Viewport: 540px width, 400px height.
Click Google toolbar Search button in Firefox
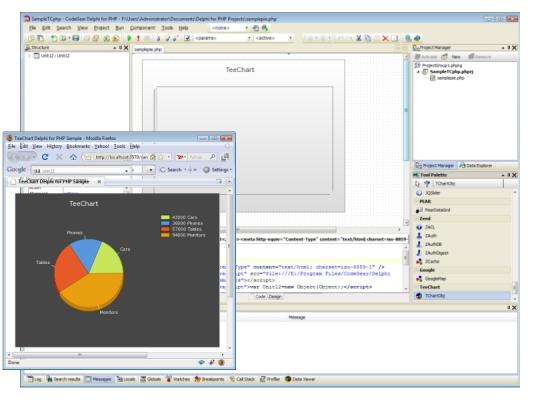(x=171, y=170)
